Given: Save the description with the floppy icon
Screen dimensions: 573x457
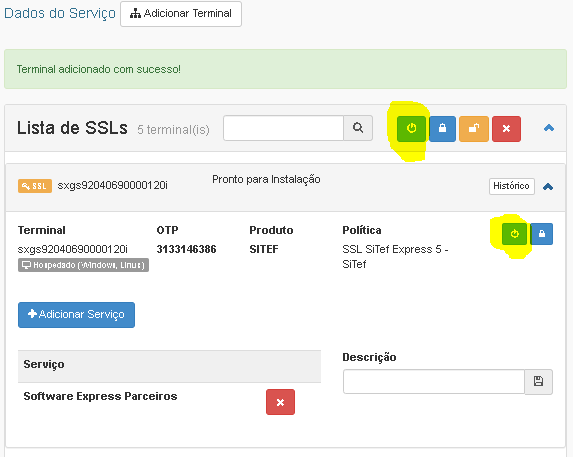Looking at the screenshot, I should tap(538, 381).
